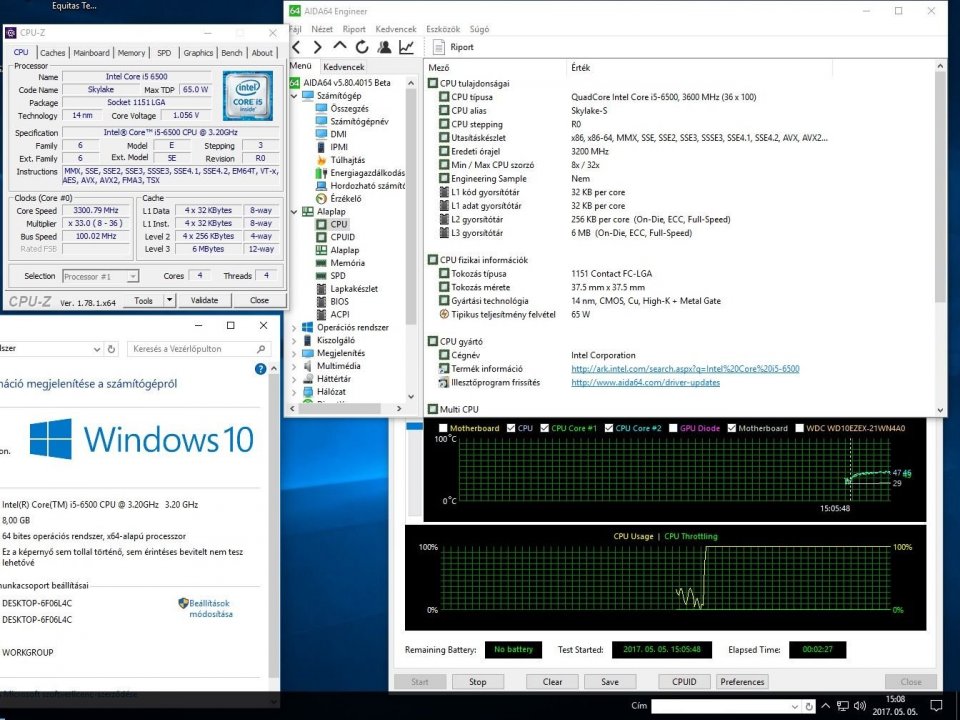The height and width of the screenshot is (720, 960).
Task: Open the AIDA64 graph chart toolbar icon
Action: pos(407,47)
